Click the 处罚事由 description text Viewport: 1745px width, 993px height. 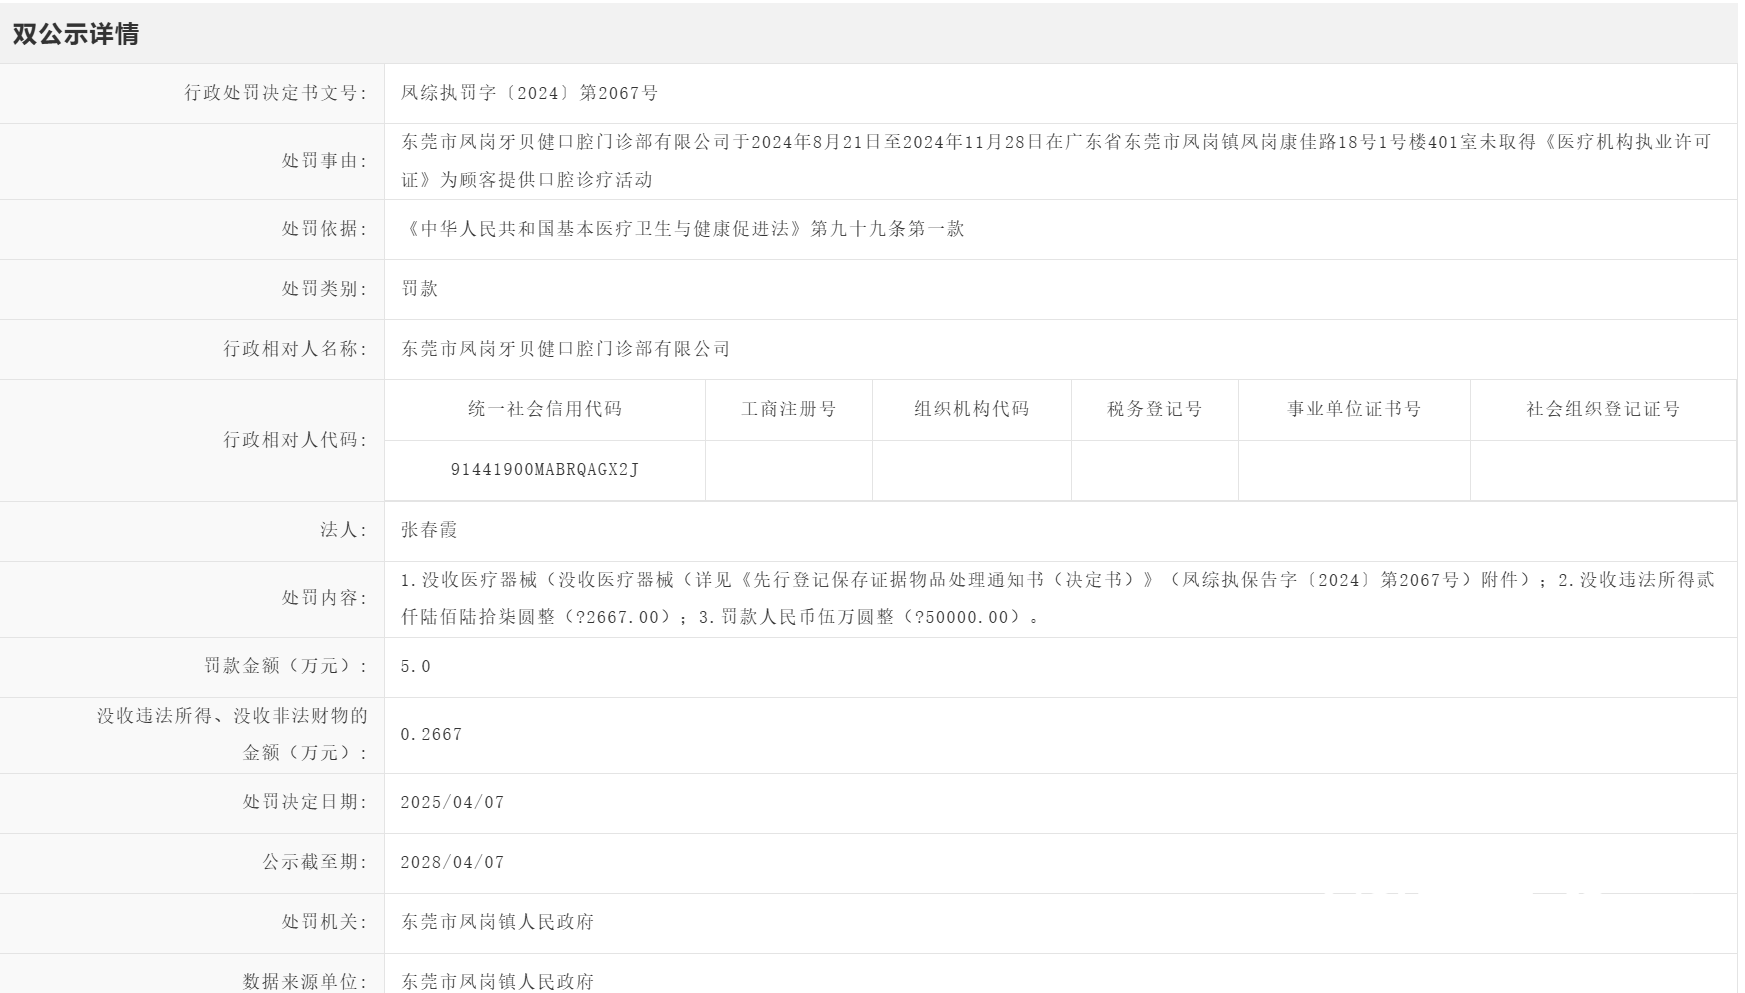(x=1056, y=161)
